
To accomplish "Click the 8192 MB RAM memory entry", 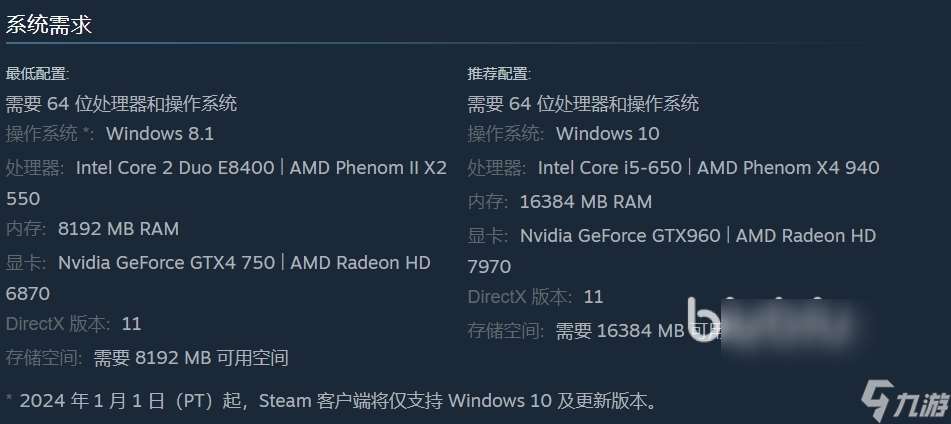I will [x=118, y=229].
